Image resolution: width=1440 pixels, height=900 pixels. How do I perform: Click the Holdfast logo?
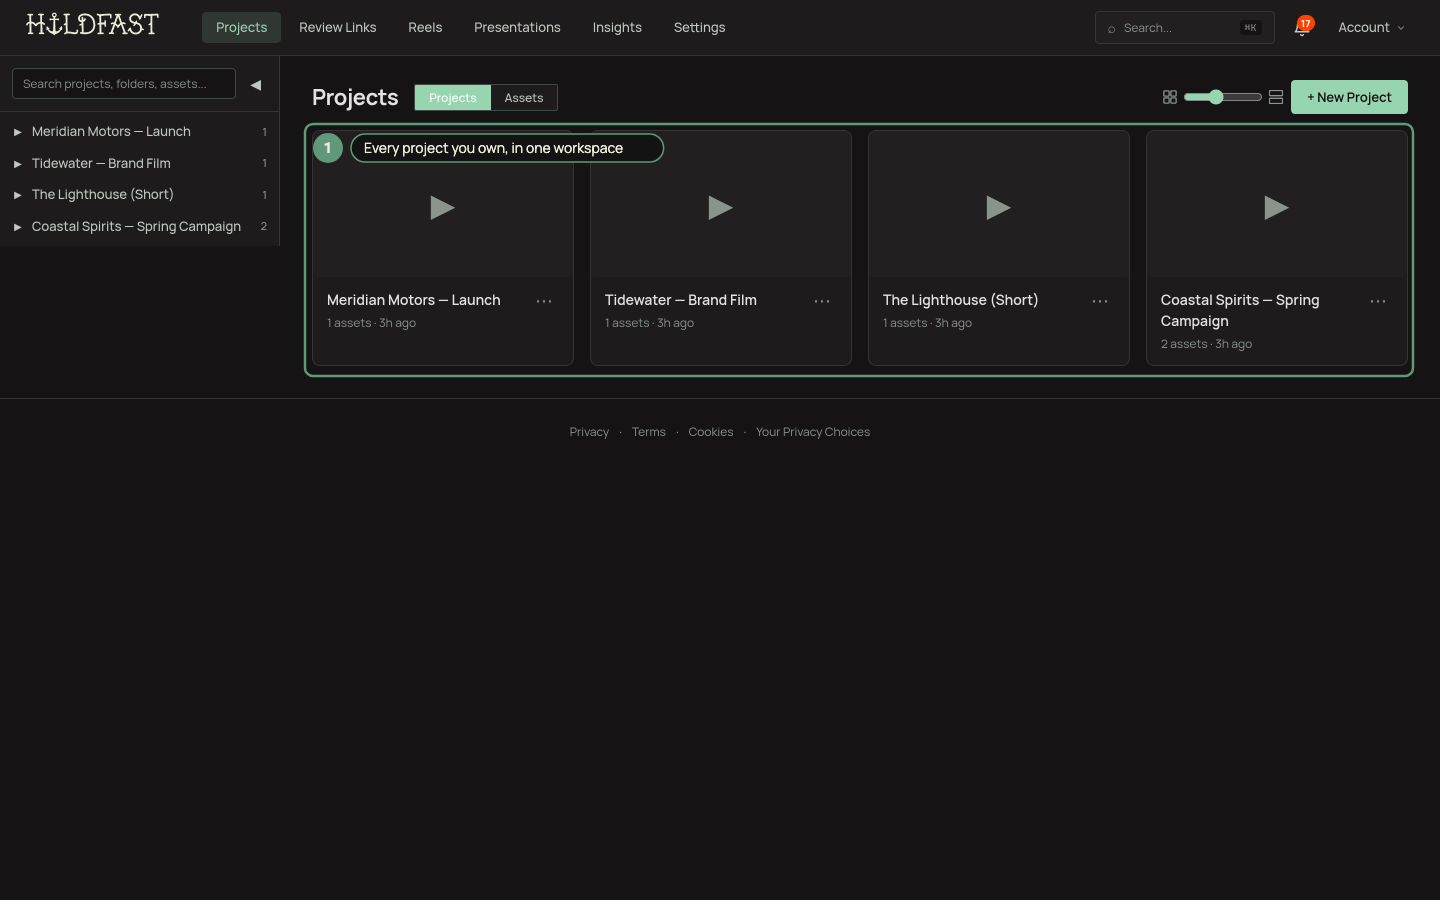tap(92, 24)
